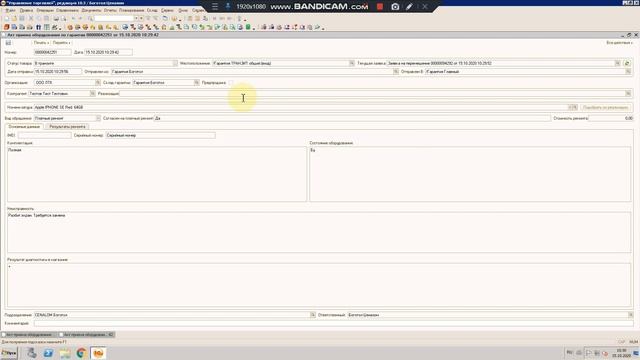Open the Организация selection button

[98, 82]
